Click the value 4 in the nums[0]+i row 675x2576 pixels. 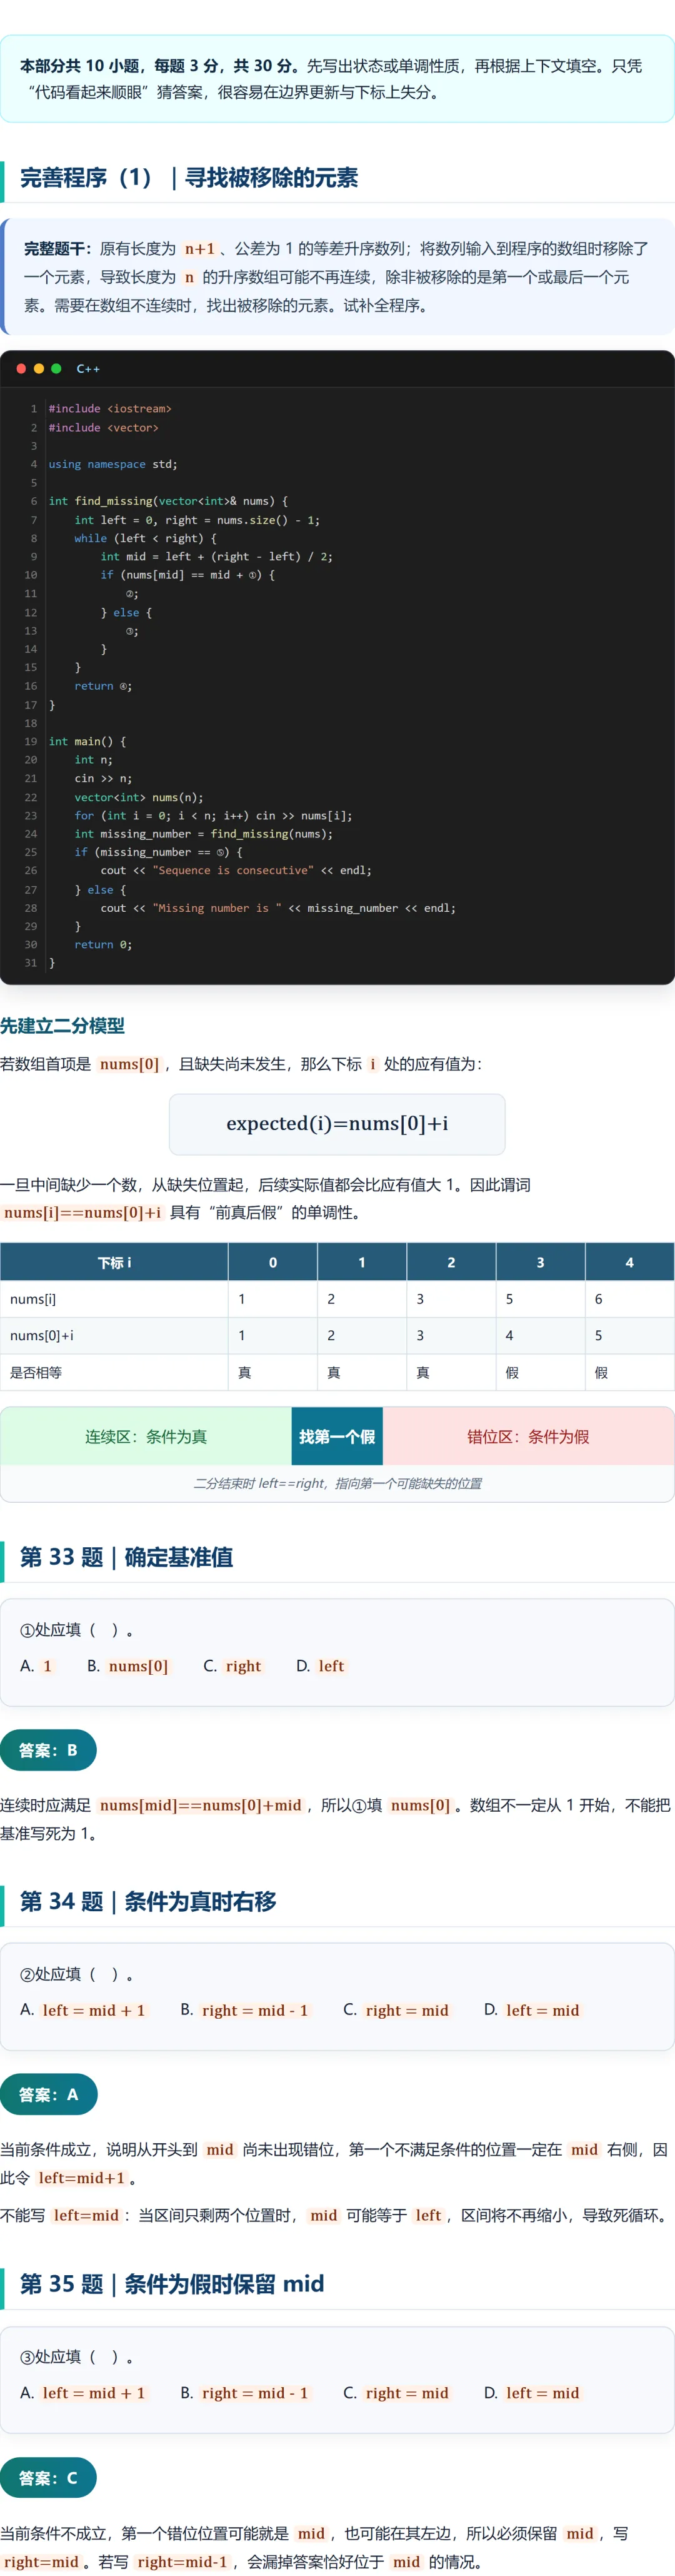coord(509,1335)
